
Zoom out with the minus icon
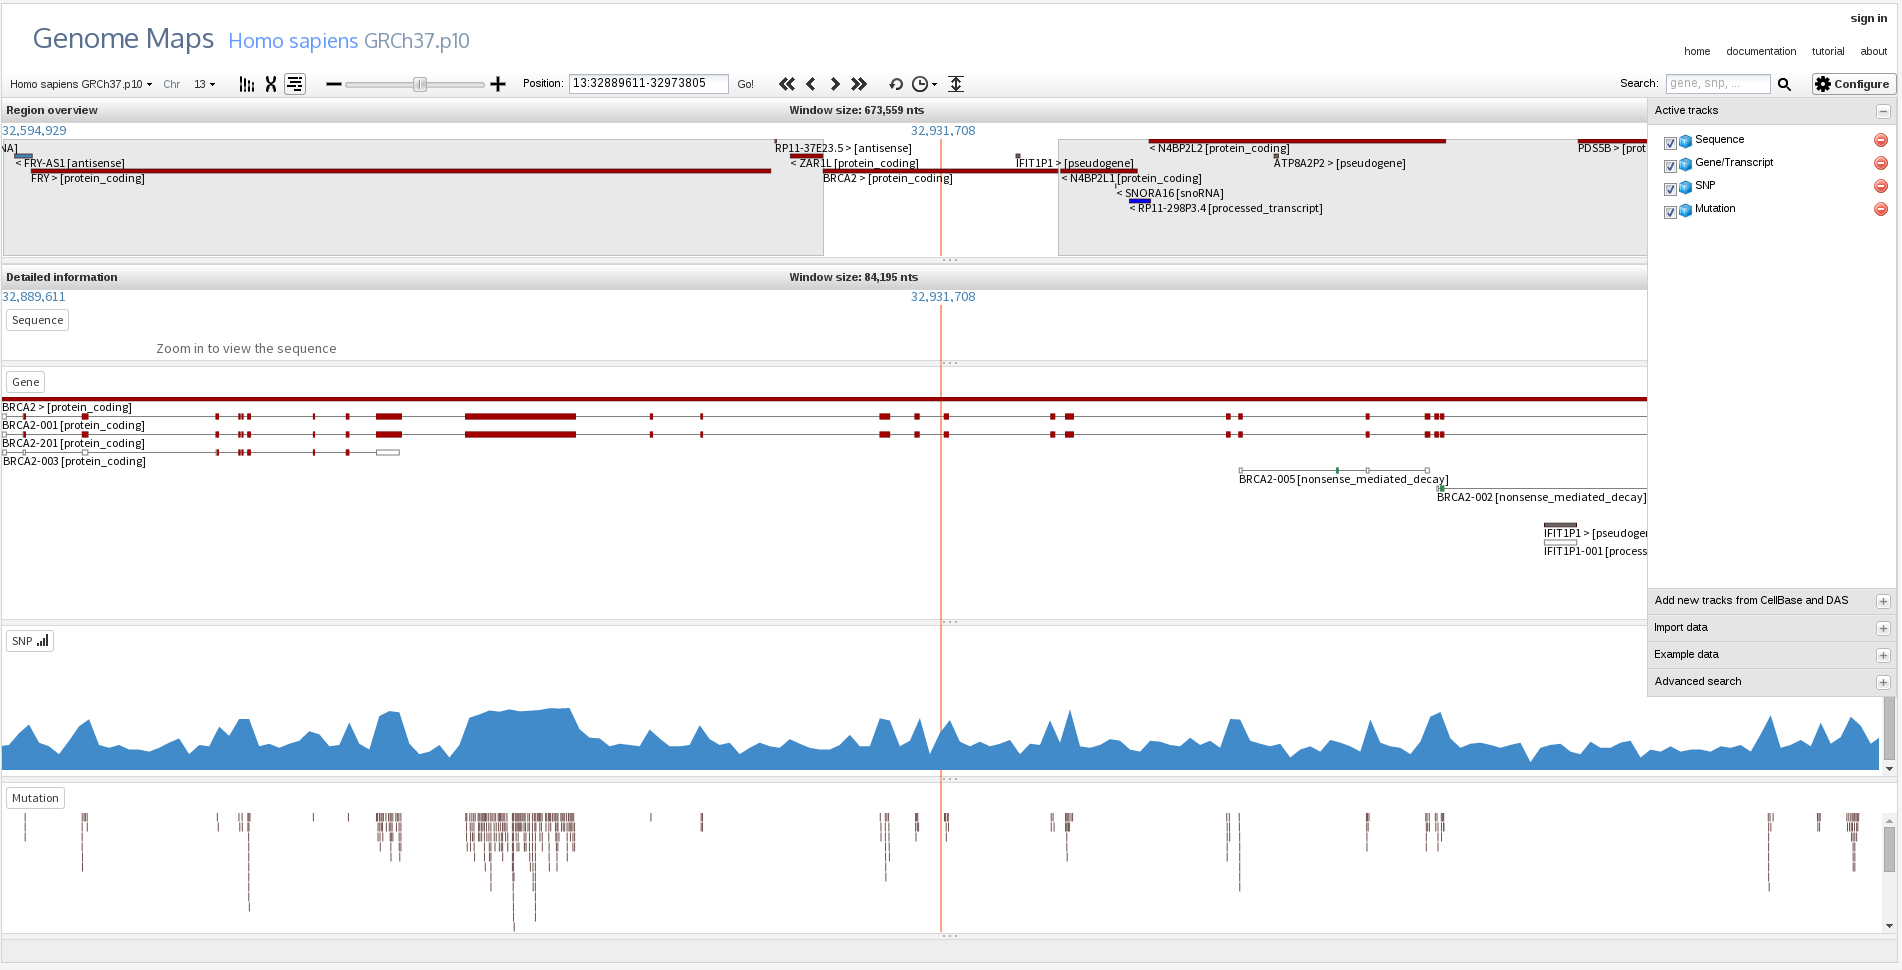[334, 84]
